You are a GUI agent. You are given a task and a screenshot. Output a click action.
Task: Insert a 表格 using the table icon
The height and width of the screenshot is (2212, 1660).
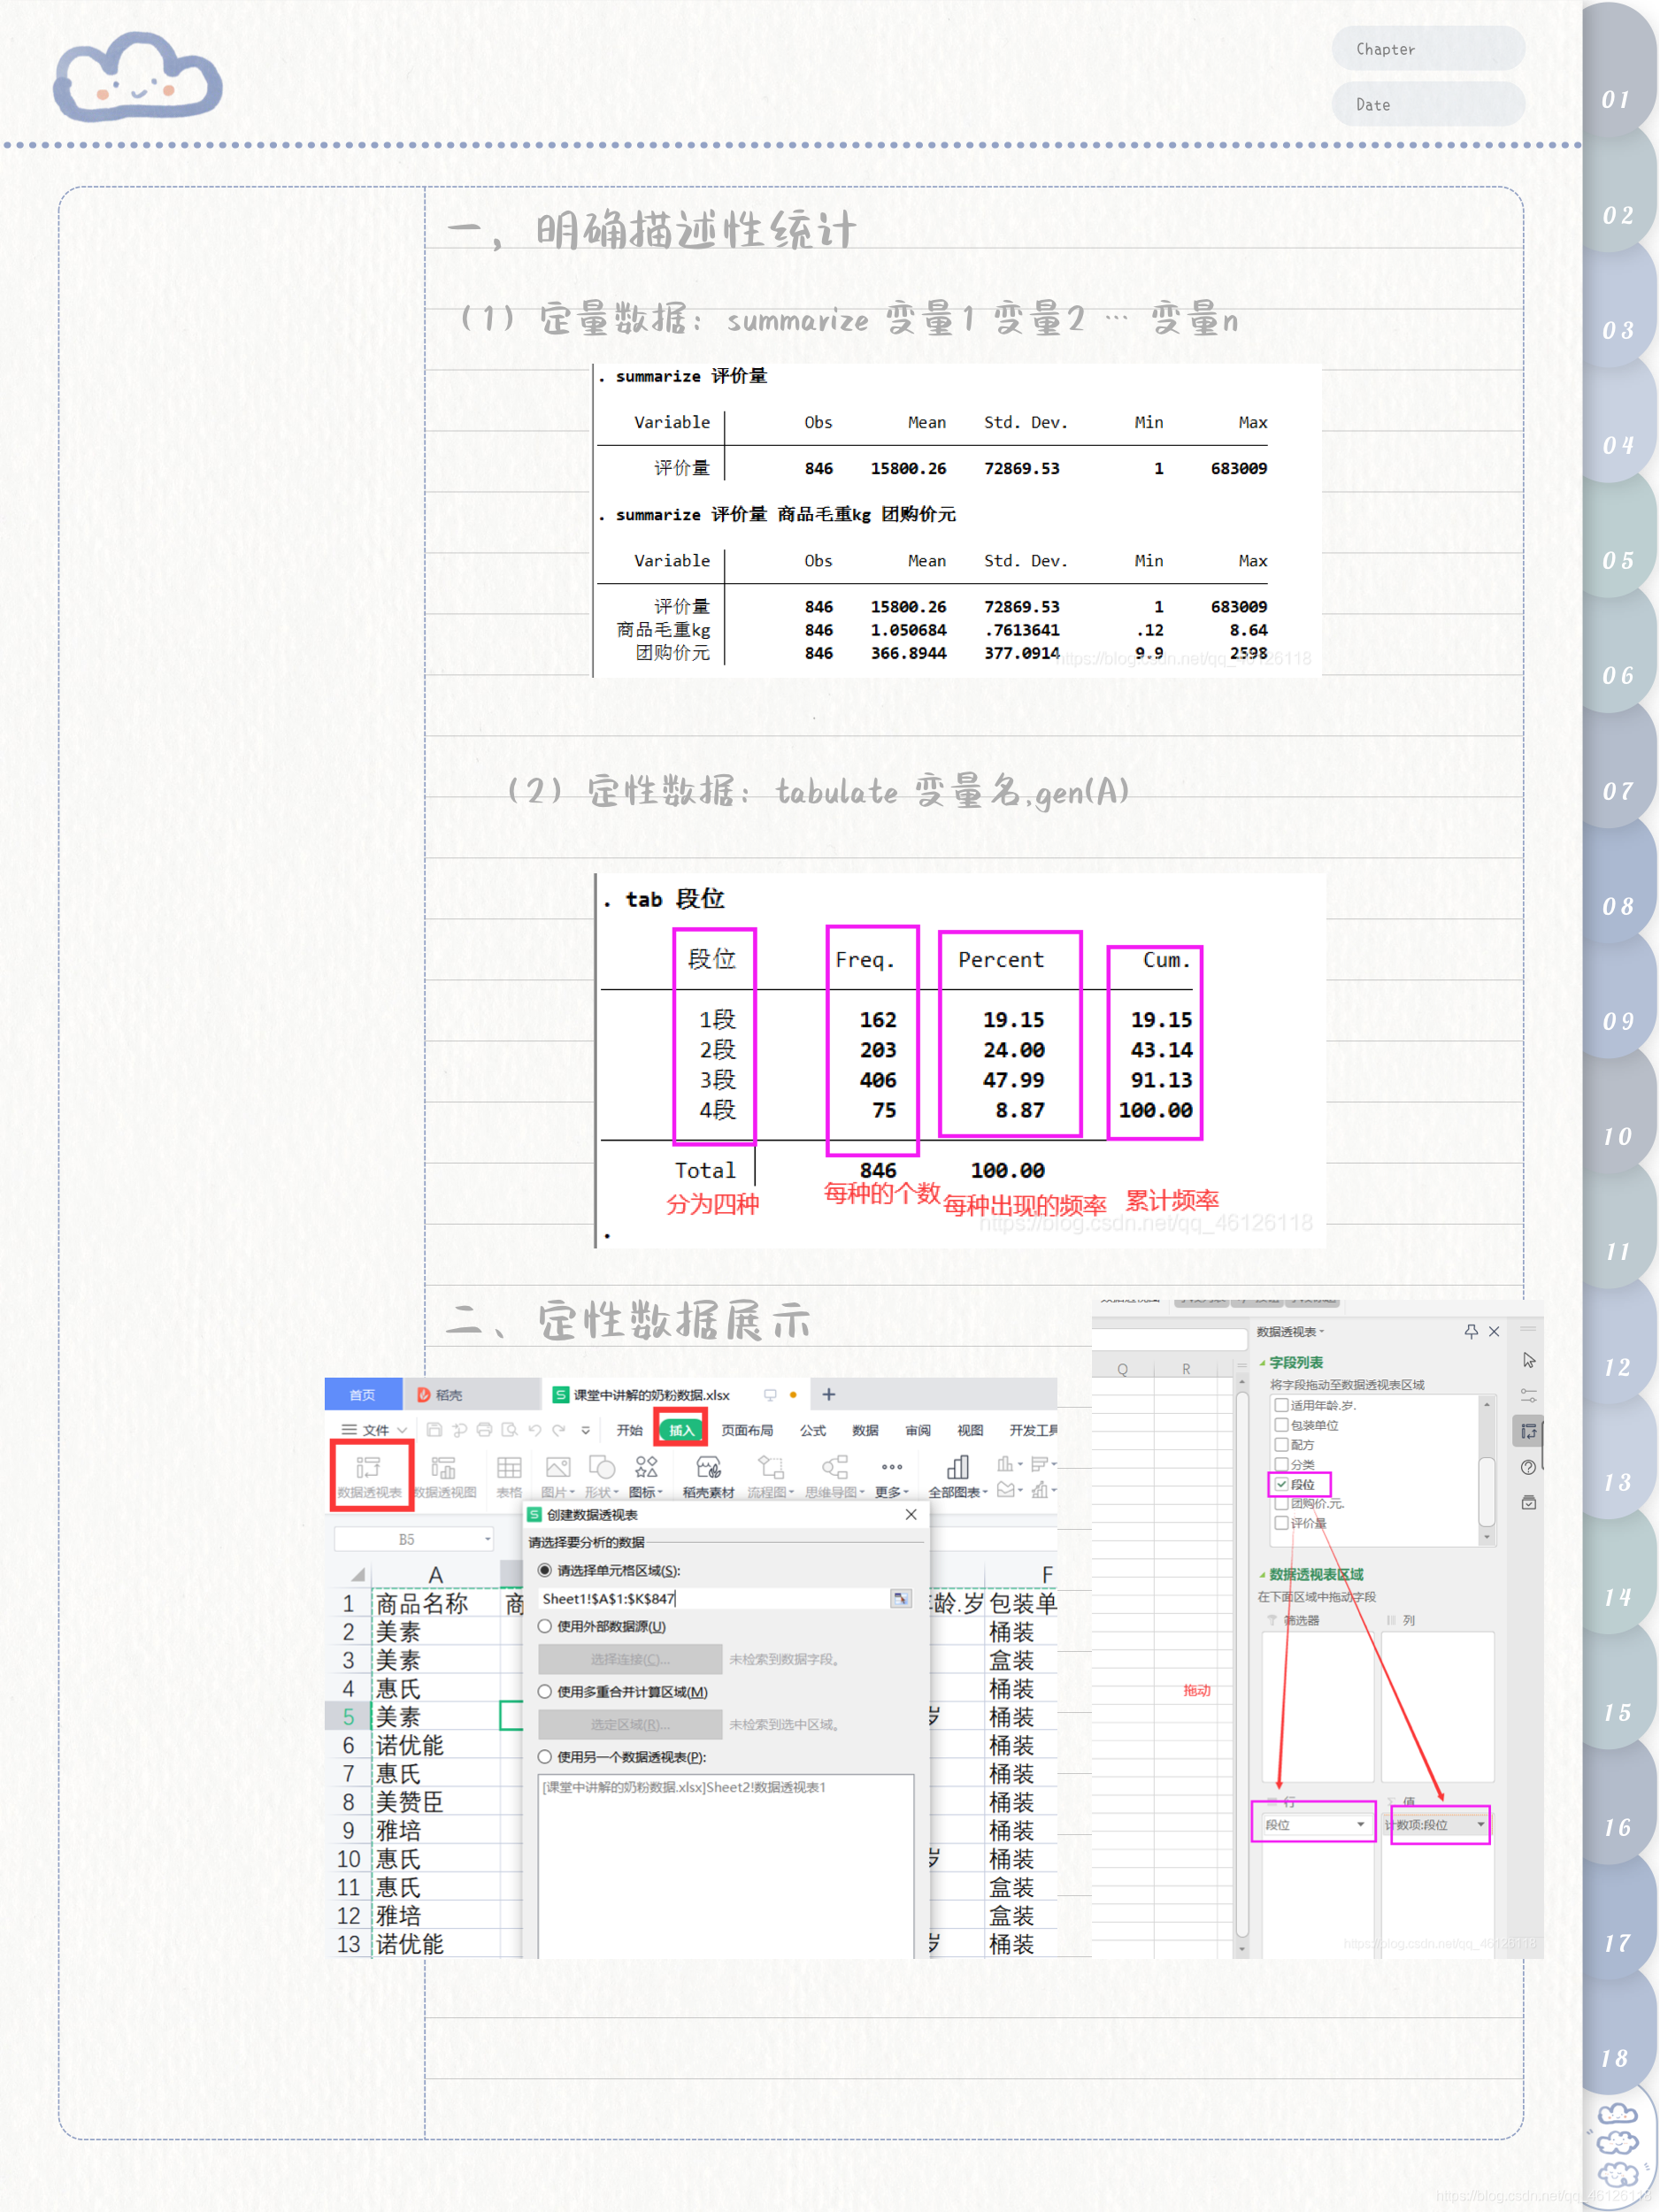509,1472
